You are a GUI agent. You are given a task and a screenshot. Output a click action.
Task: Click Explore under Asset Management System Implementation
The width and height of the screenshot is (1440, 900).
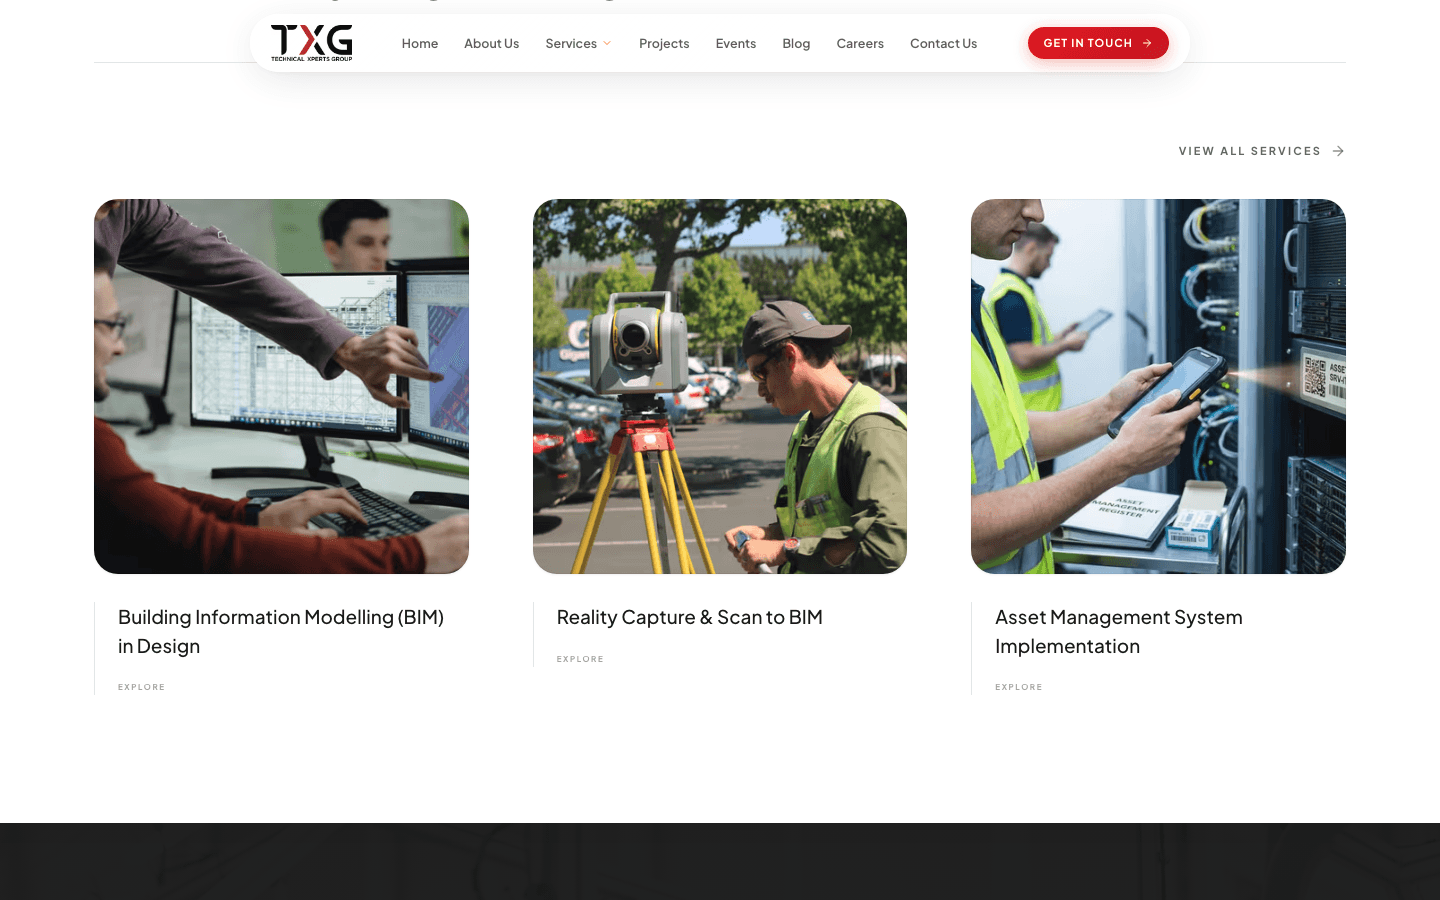pyautogui.click(x=1019, y=687)
